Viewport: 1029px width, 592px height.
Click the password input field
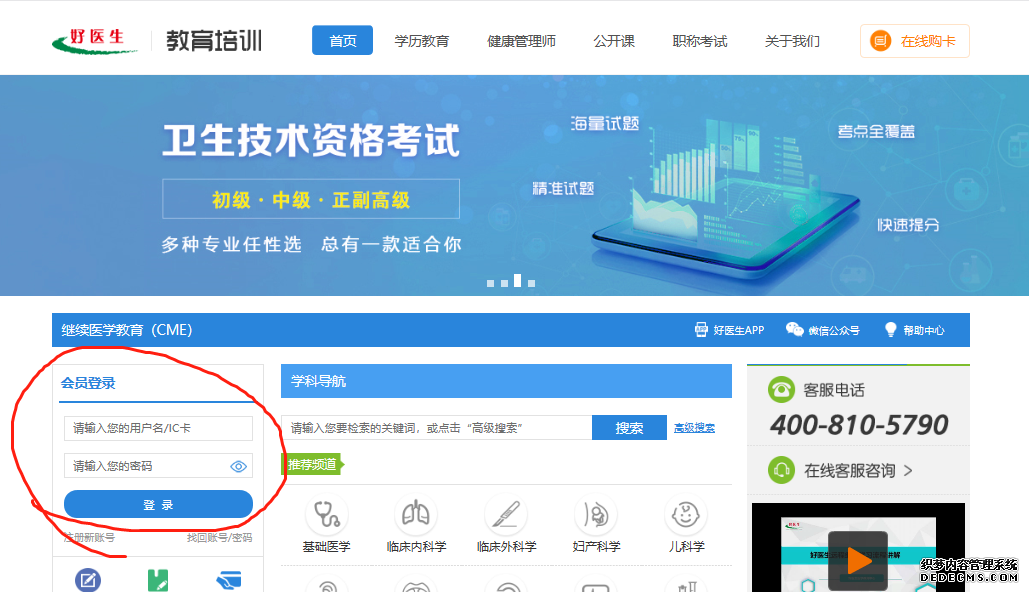point(158,466)
